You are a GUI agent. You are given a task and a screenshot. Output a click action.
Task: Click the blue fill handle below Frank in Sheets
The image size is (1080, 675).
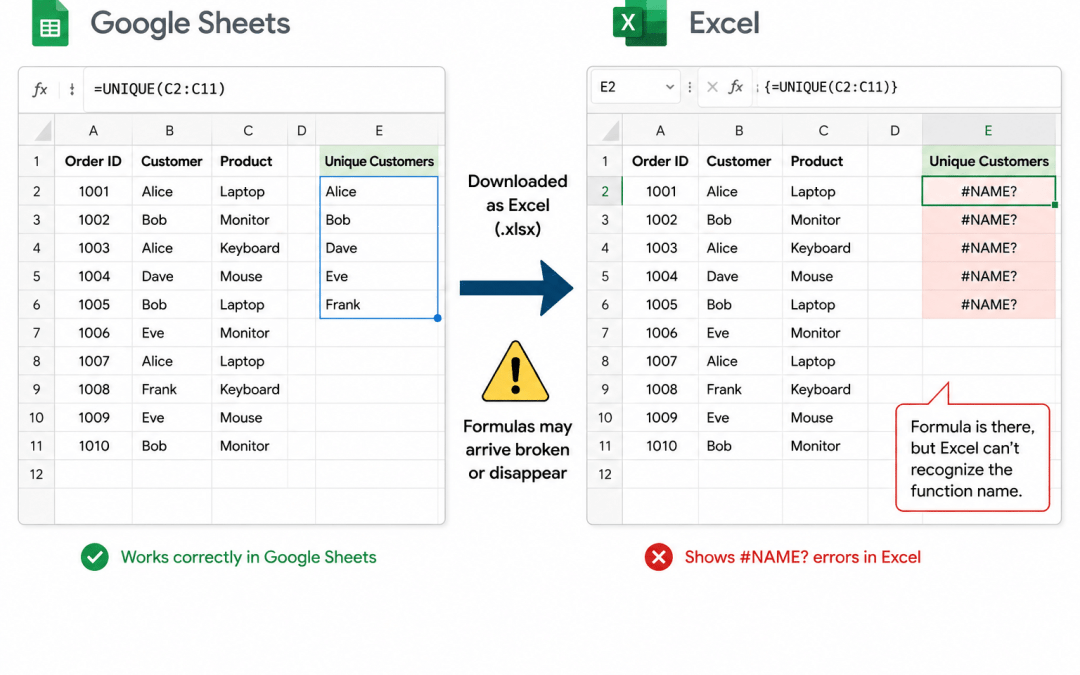coord(437,318)
